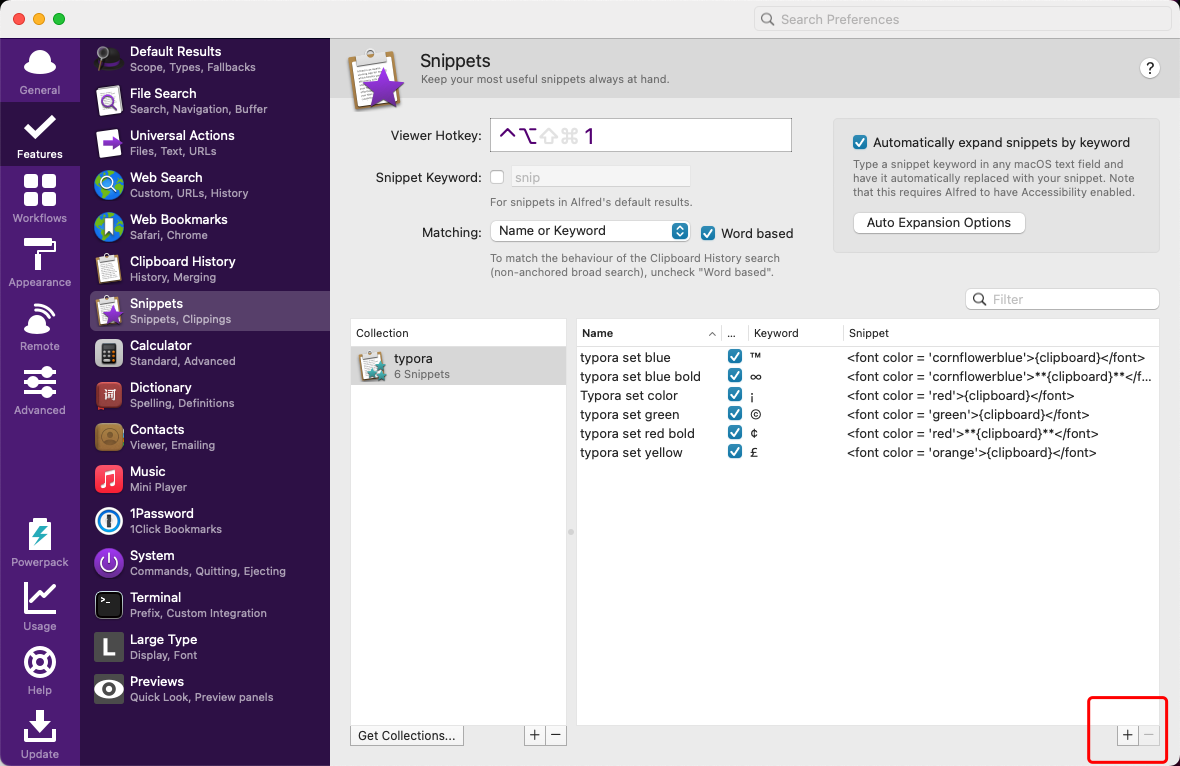The height and width of the screenshot is (766, 1180).
Task: Click the Collection column header
Action: pyautogui.click(x=458, y=333)
